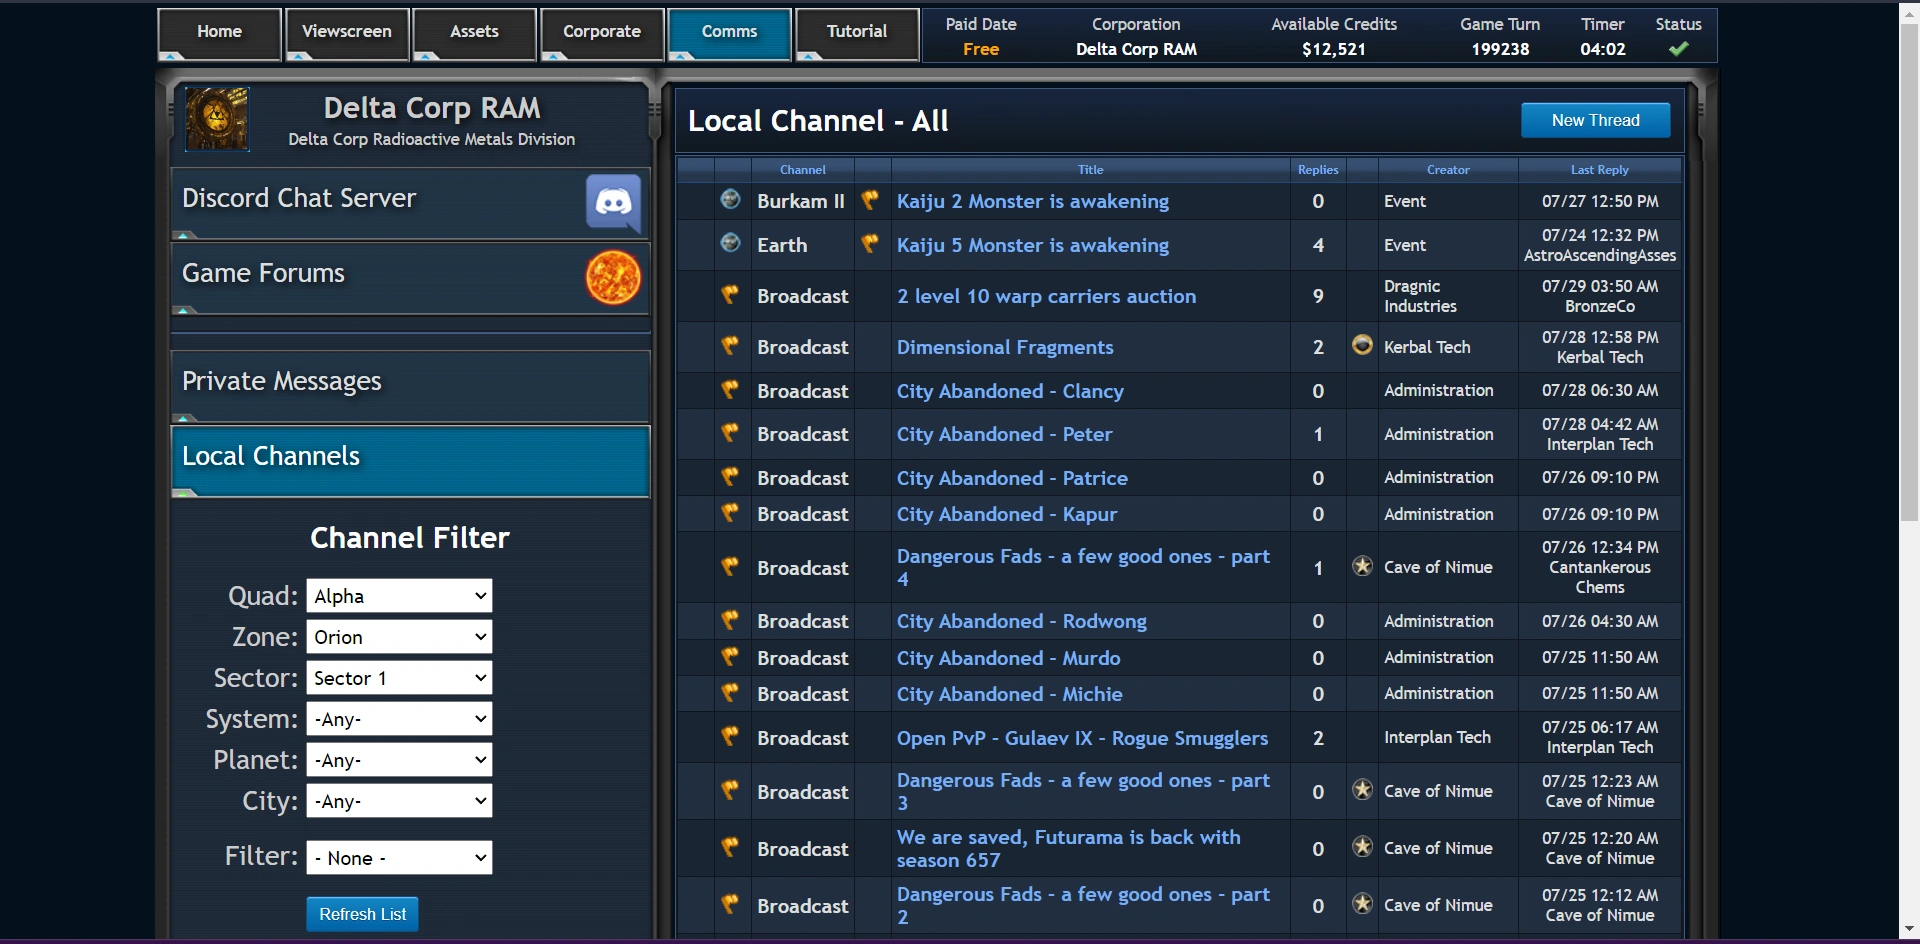This screenshot has width=1920, height=944.
Task: Click the page vertical scrollbar thumb
Action: pos(1909,270)
